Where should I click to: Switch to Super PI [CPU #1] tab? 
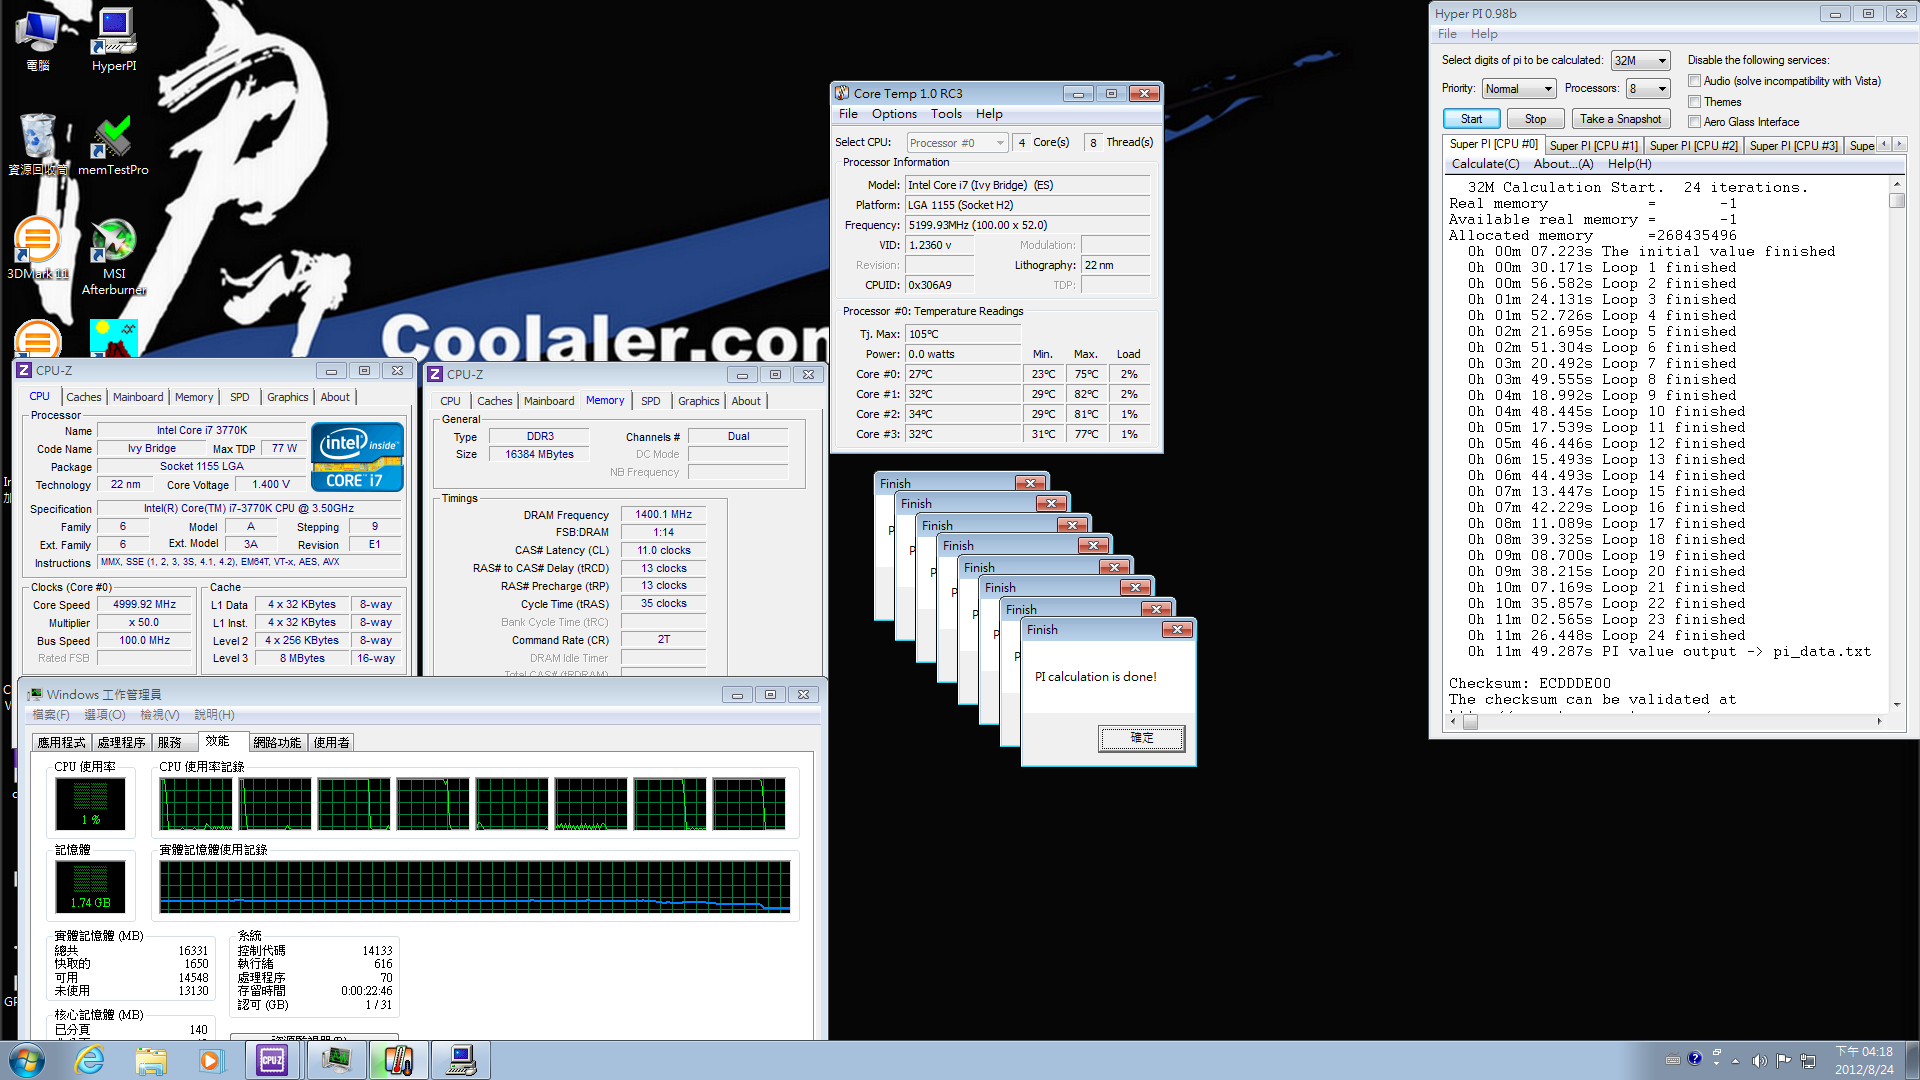(1594, 146)
